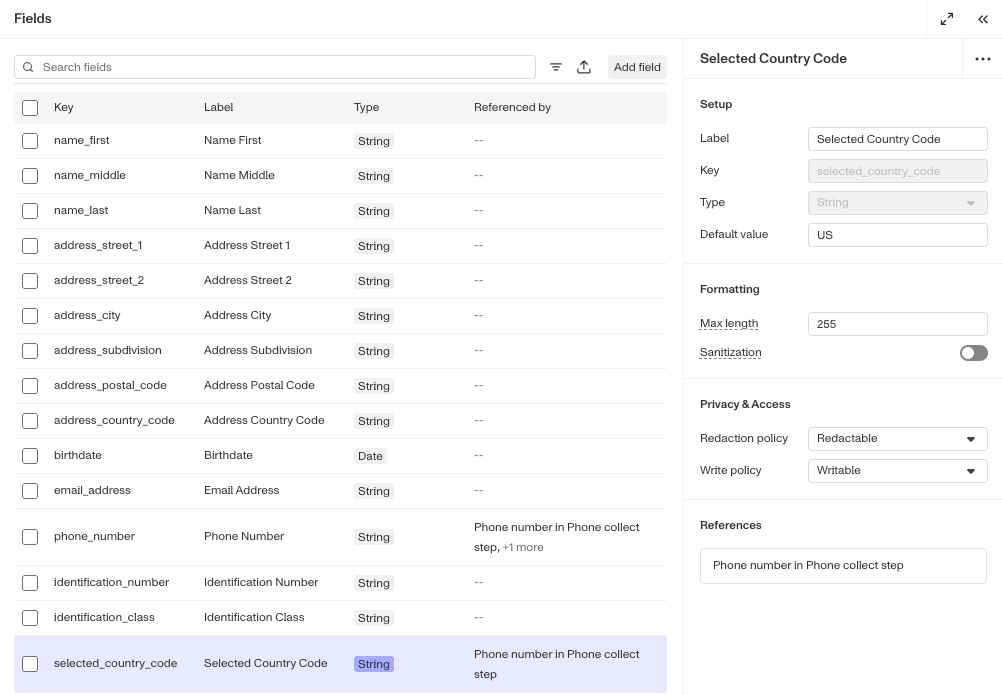Click the Address Postal Code label cell
The image size is (1002, 695).
click(x=259, y=385)
